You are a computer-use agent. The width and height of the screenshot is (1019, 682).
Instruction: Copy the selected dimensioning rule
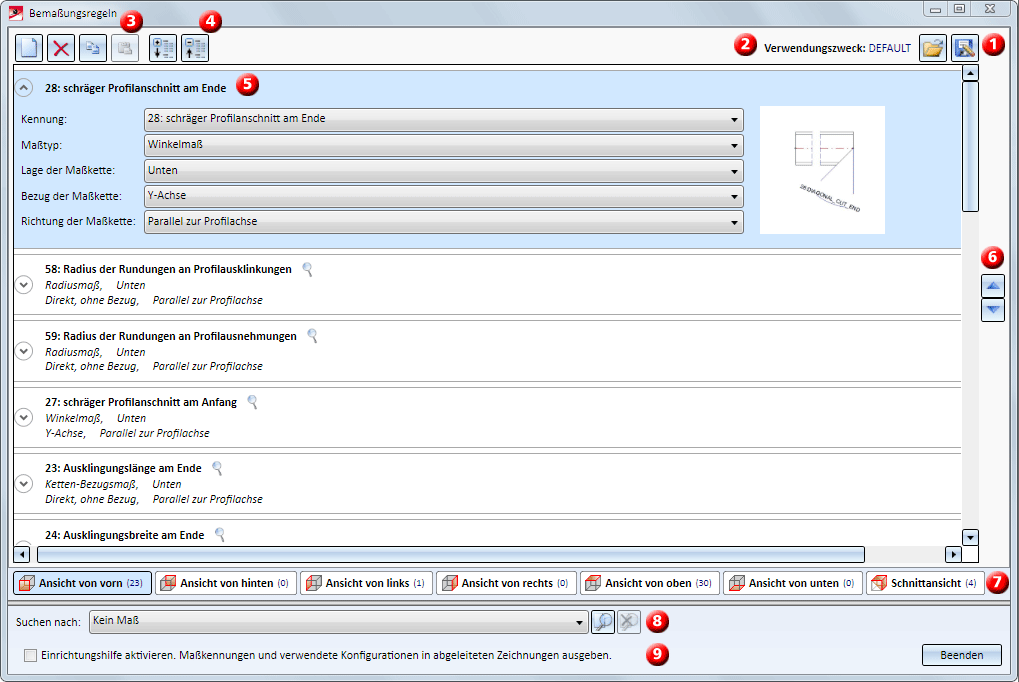93,48
